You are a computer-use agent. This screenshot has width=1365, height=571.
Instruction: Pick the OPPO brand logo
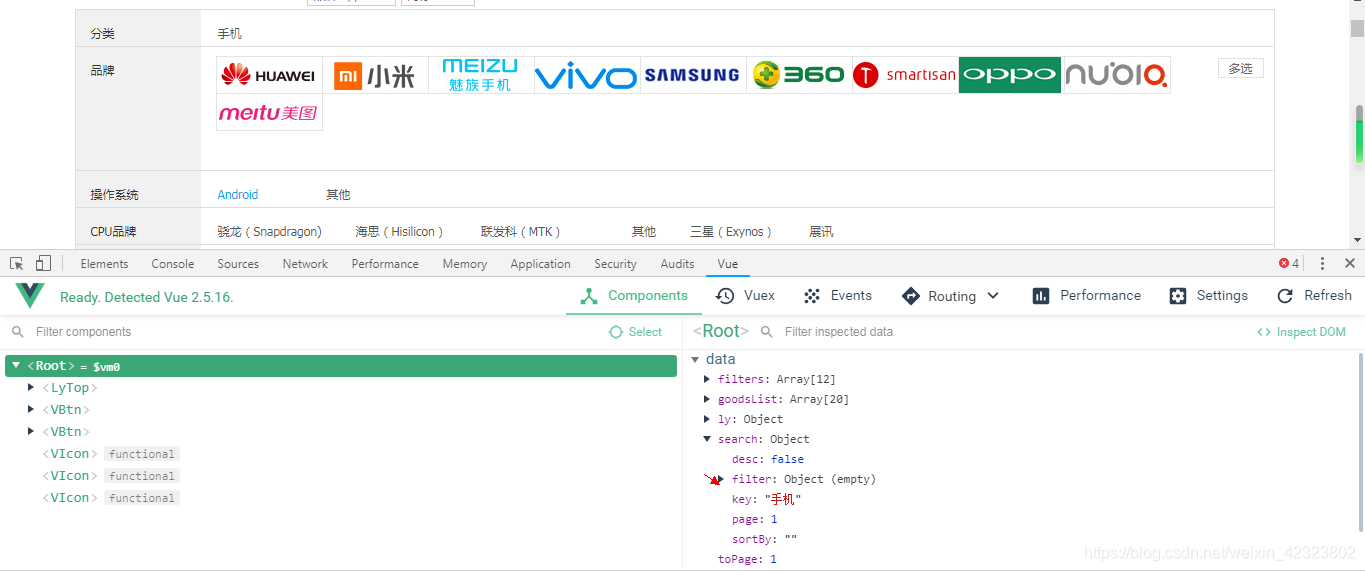click(1010, 75)
